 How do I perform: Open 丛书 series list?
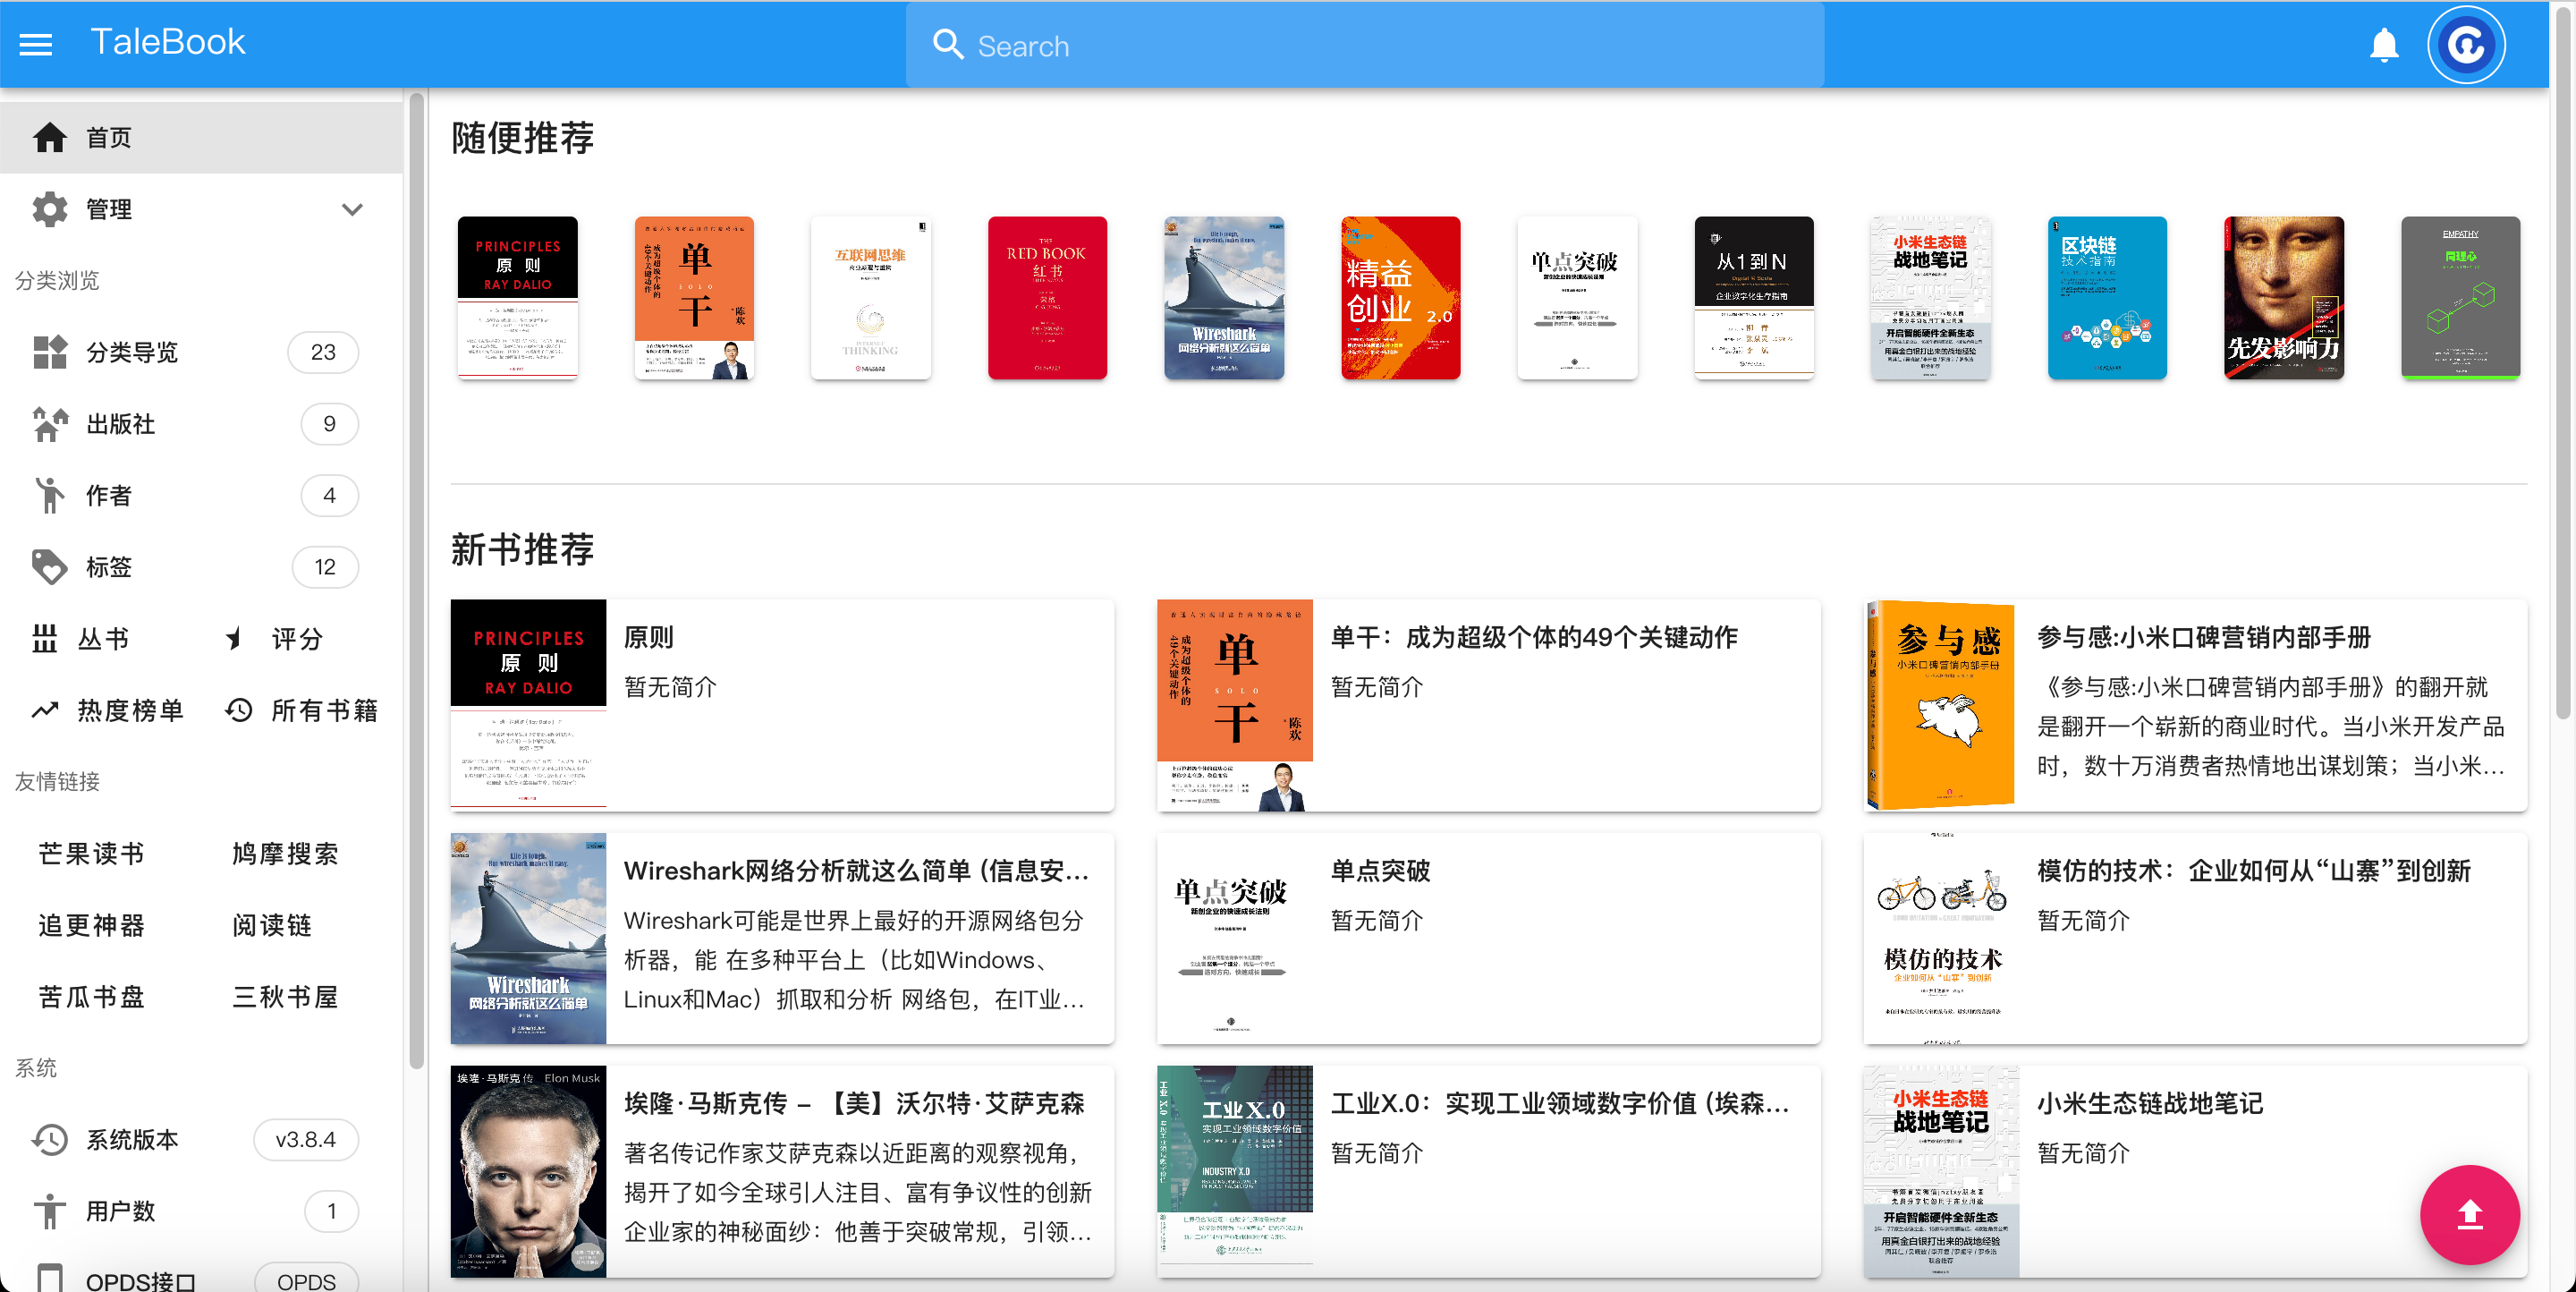103,639
